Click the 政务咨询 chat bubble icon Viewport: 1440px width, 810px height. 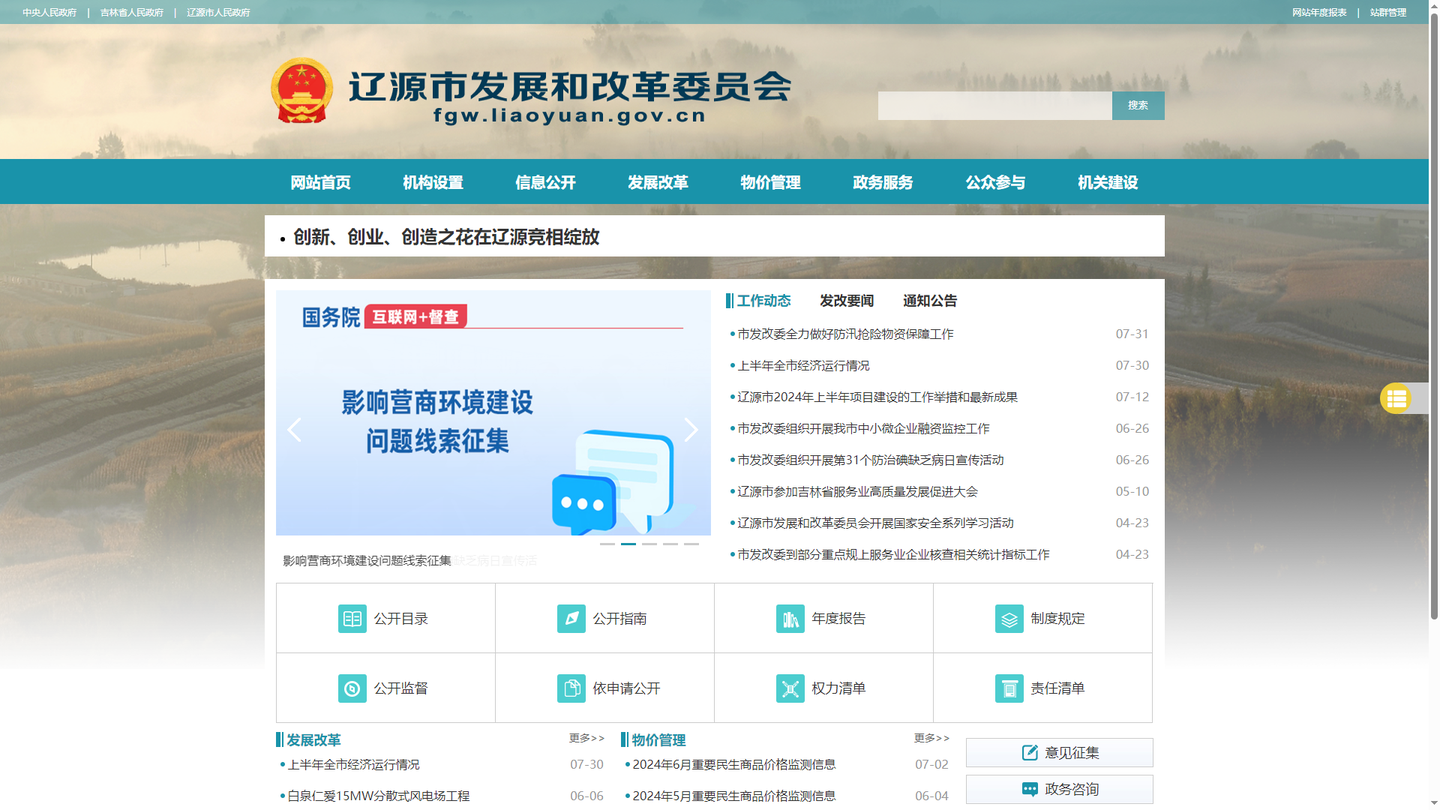[1029, 789]
